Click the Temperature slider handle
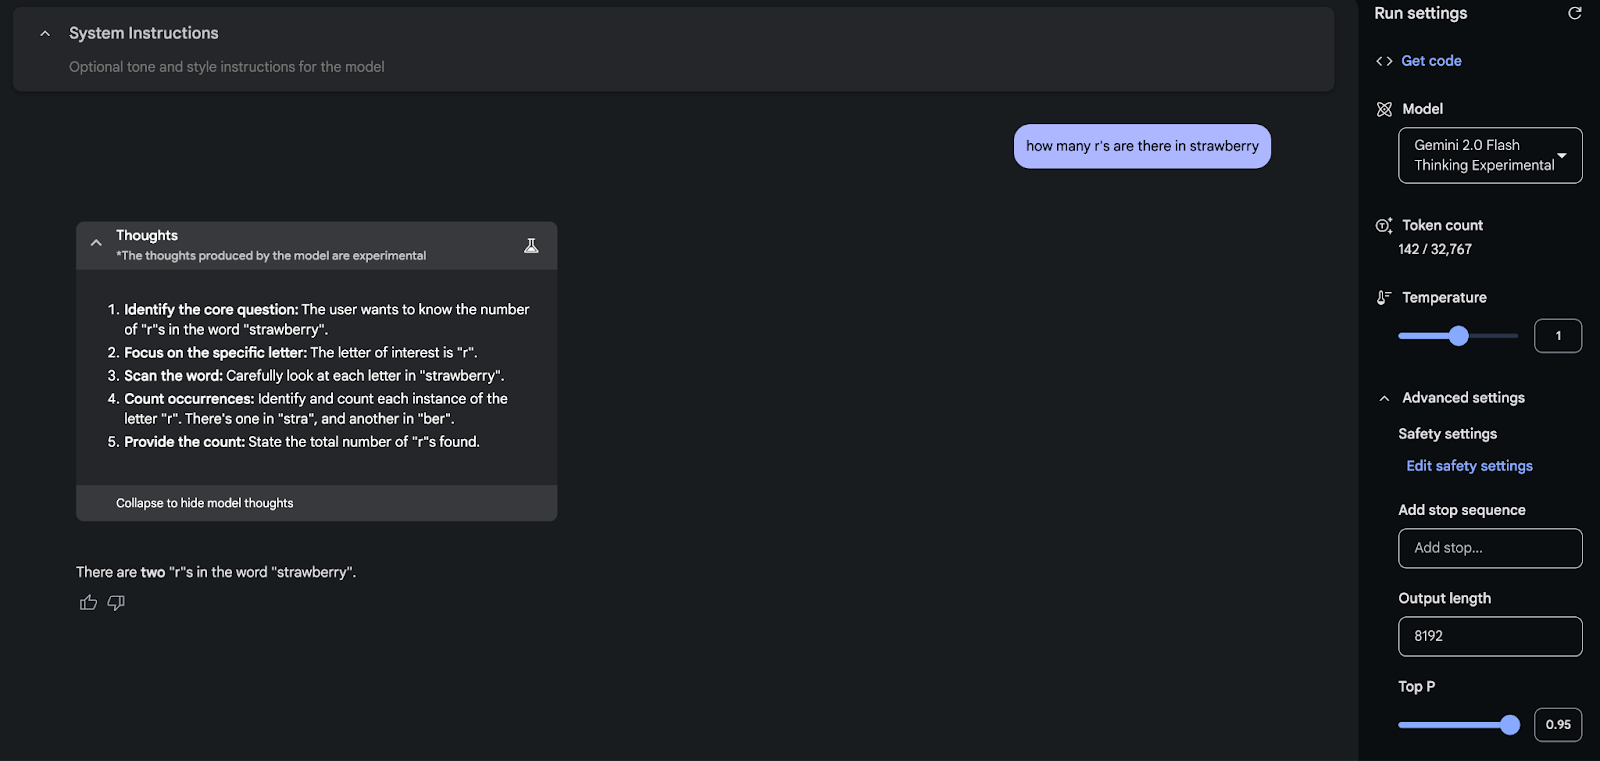Viewport: 1600px width, 761px height. tap(1459, 336)
